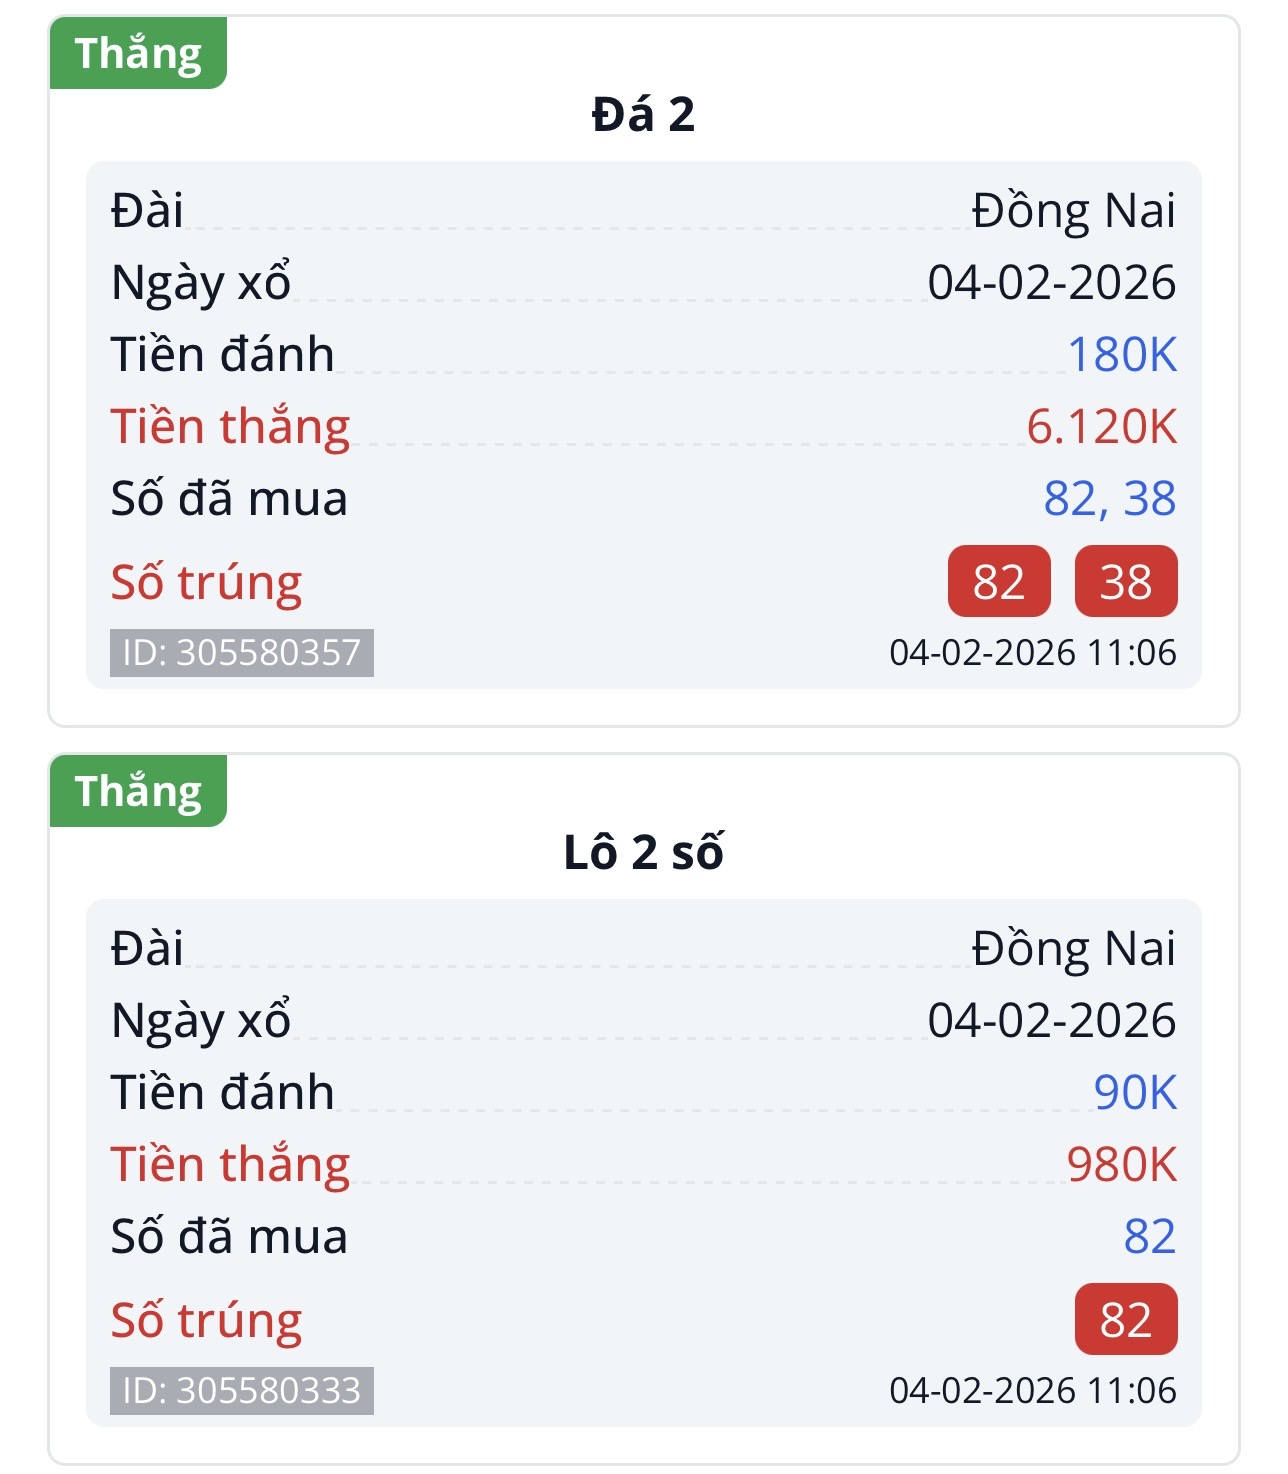Select the Đá 2 card title
This screenshot has width=1288, height=1474.
[x=643, y=114]
